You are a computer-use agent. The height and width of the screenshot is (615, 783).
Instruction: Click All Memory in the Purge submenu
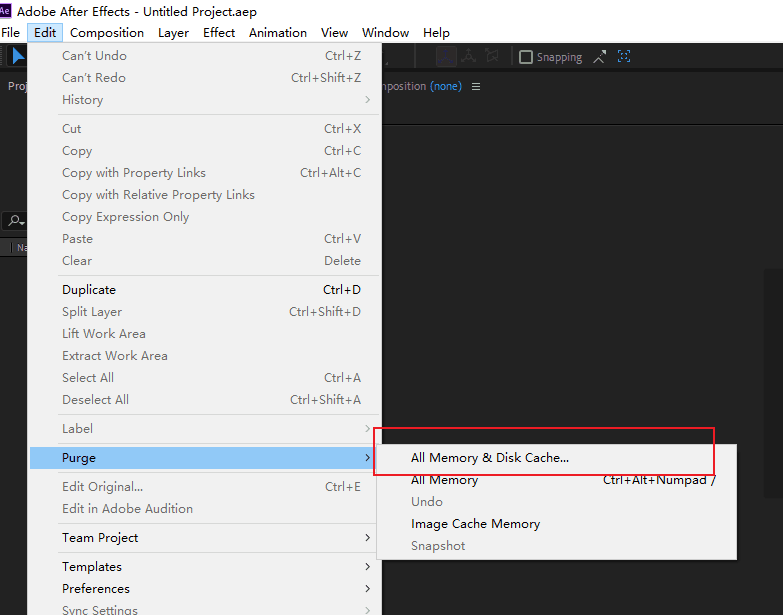point(444,480)
